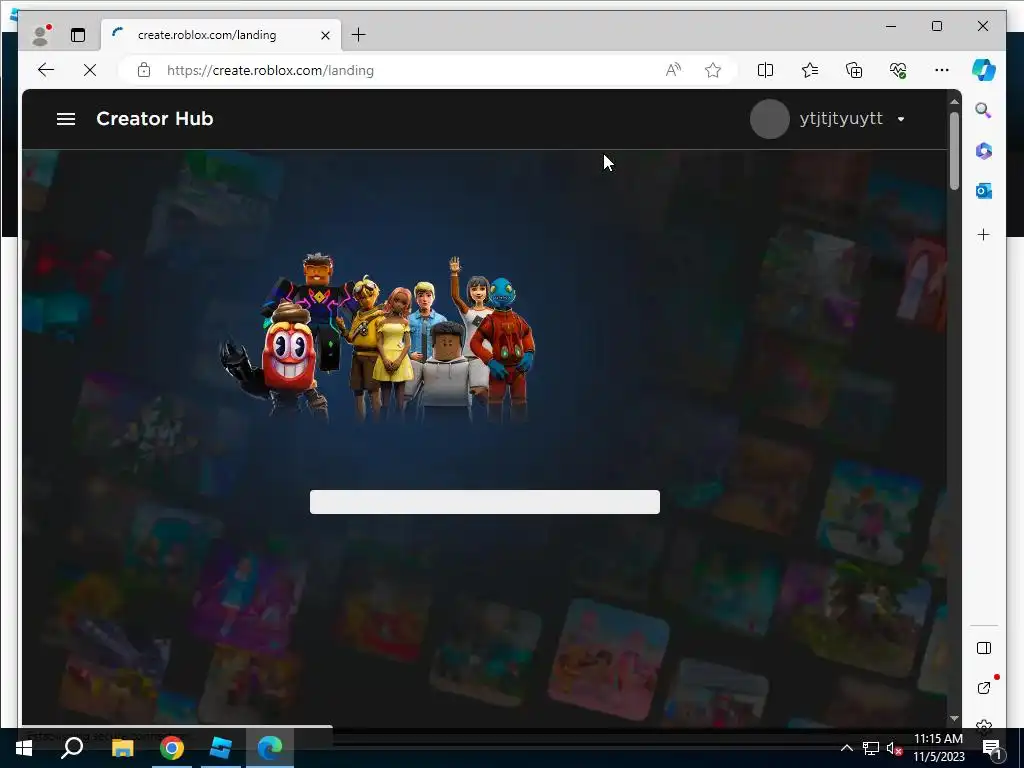Show hidden system tray icons

click(846, 748)
